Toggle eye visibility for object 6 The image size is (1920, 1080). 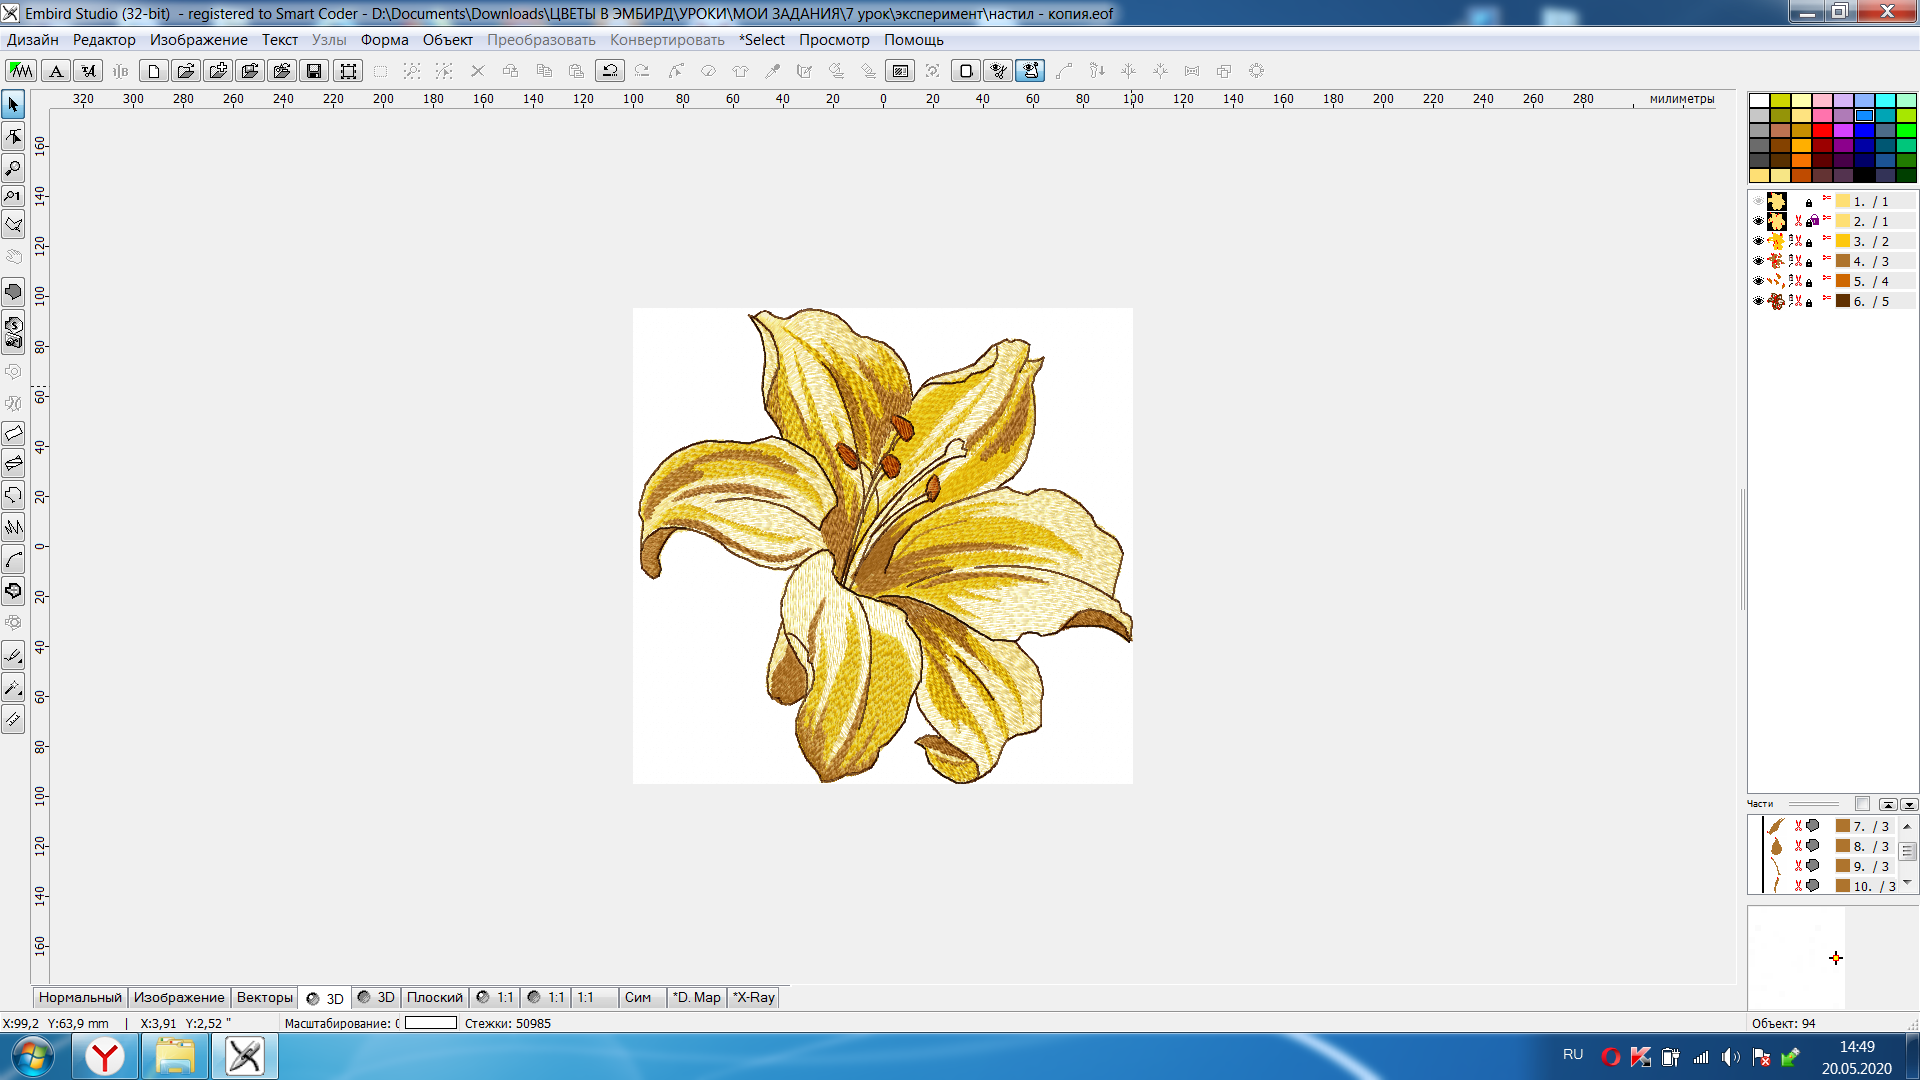coord(1758,301)
